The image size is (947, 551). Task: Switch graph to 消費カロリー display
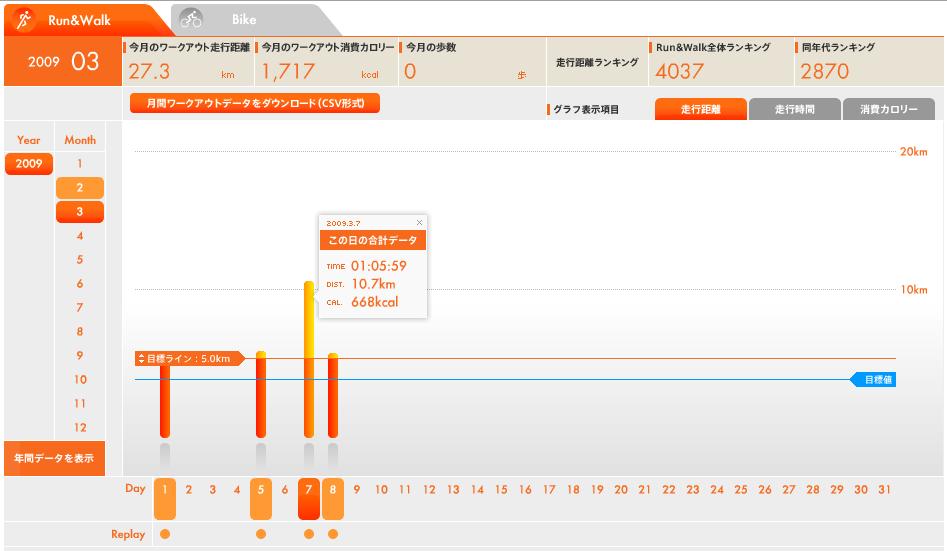pos(888,110)
